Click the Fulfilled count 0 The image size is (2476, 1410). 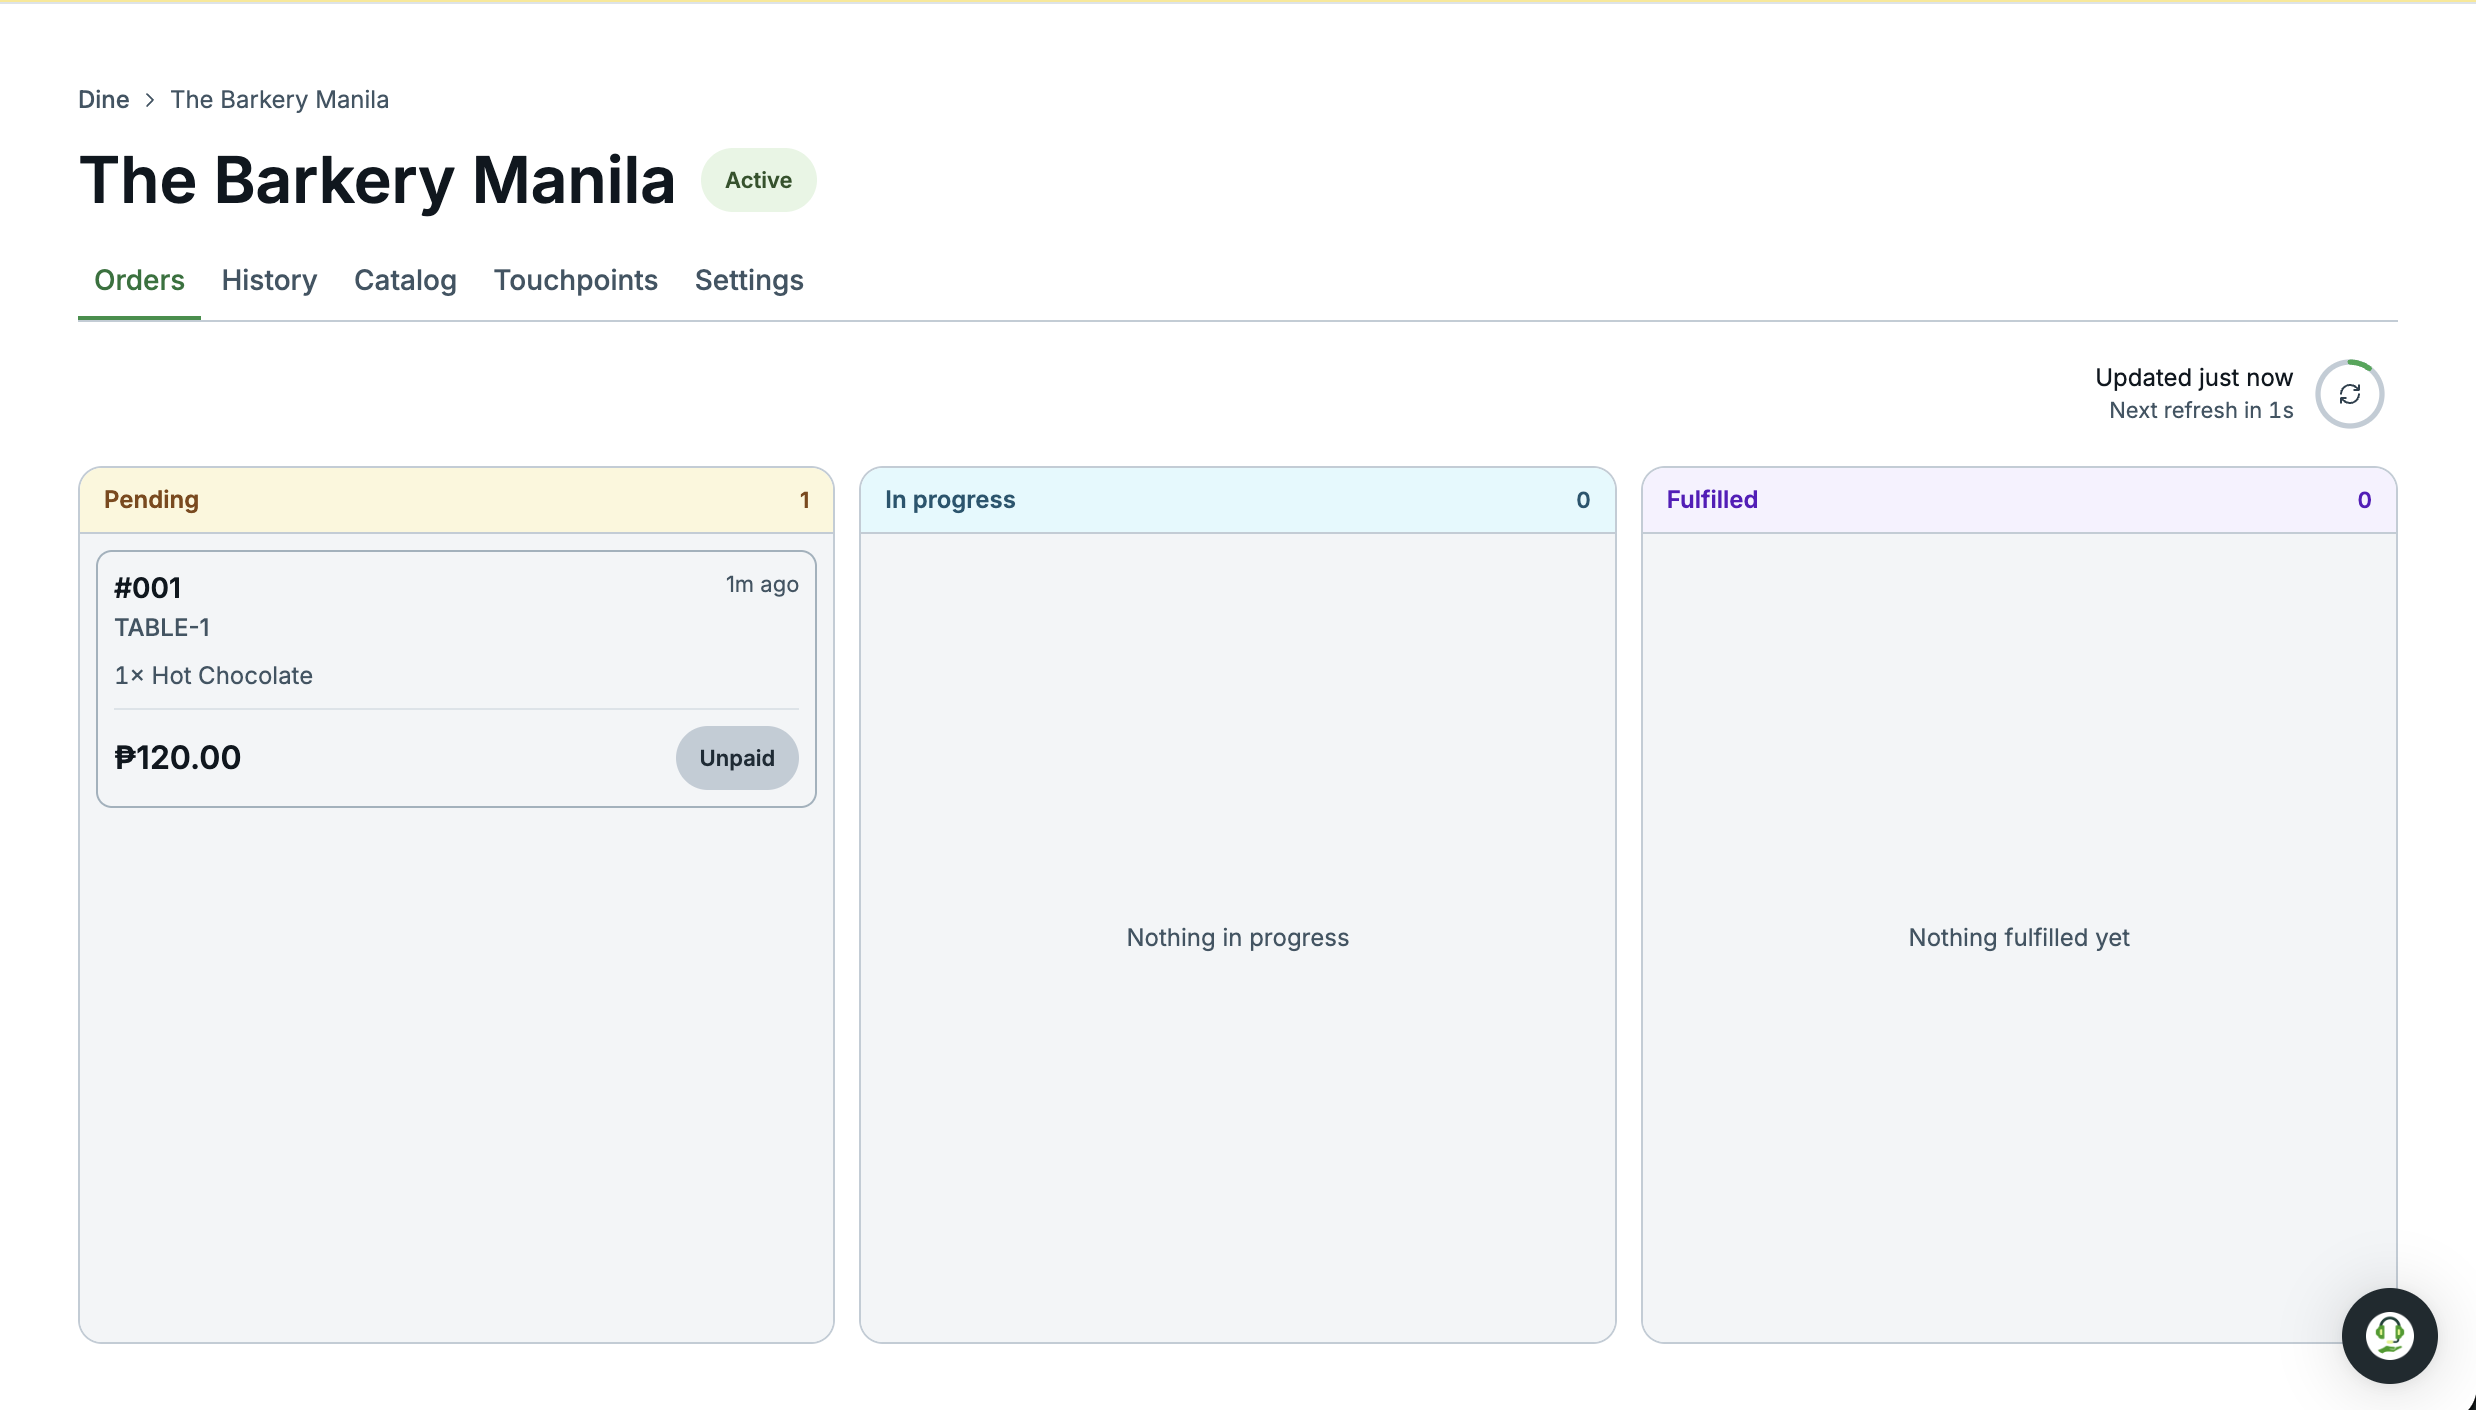coord(2364,500)
